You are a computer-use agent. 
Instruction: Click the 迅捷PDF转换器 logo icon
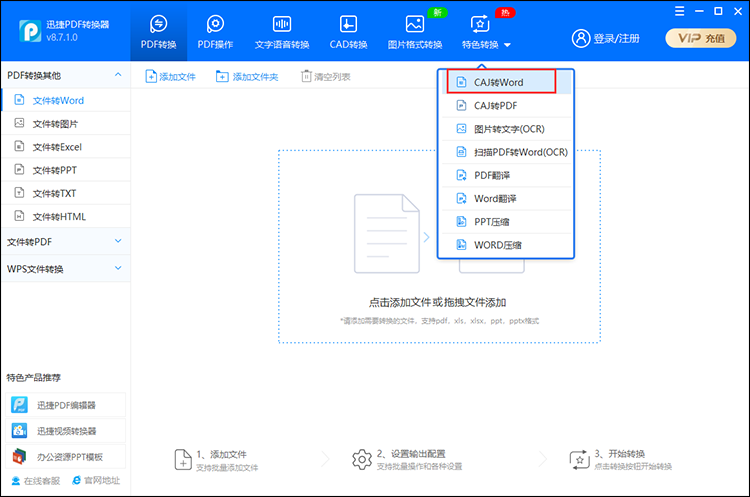click(30, 31)
